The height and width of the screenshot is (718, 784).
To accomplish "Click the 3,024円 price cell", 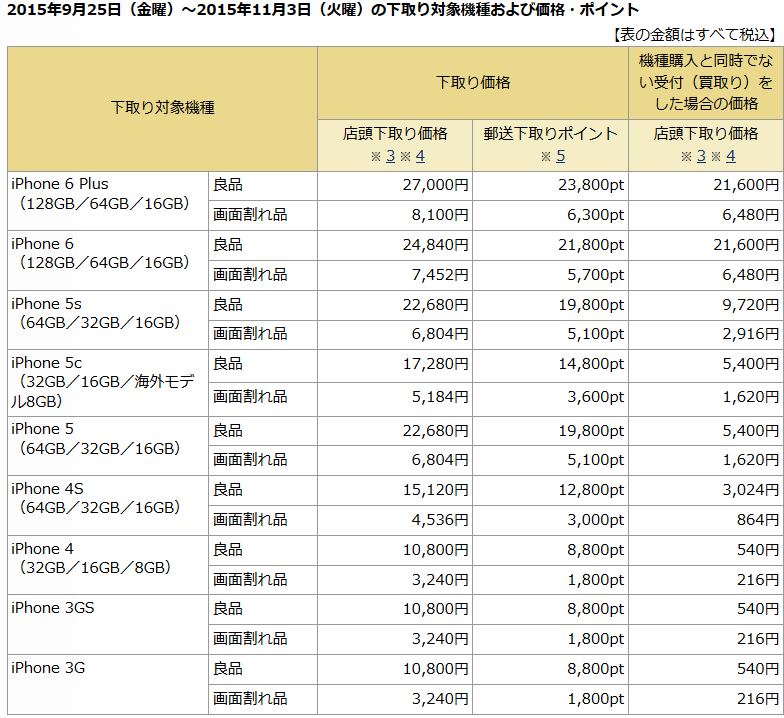I will (x=706, y=490).
